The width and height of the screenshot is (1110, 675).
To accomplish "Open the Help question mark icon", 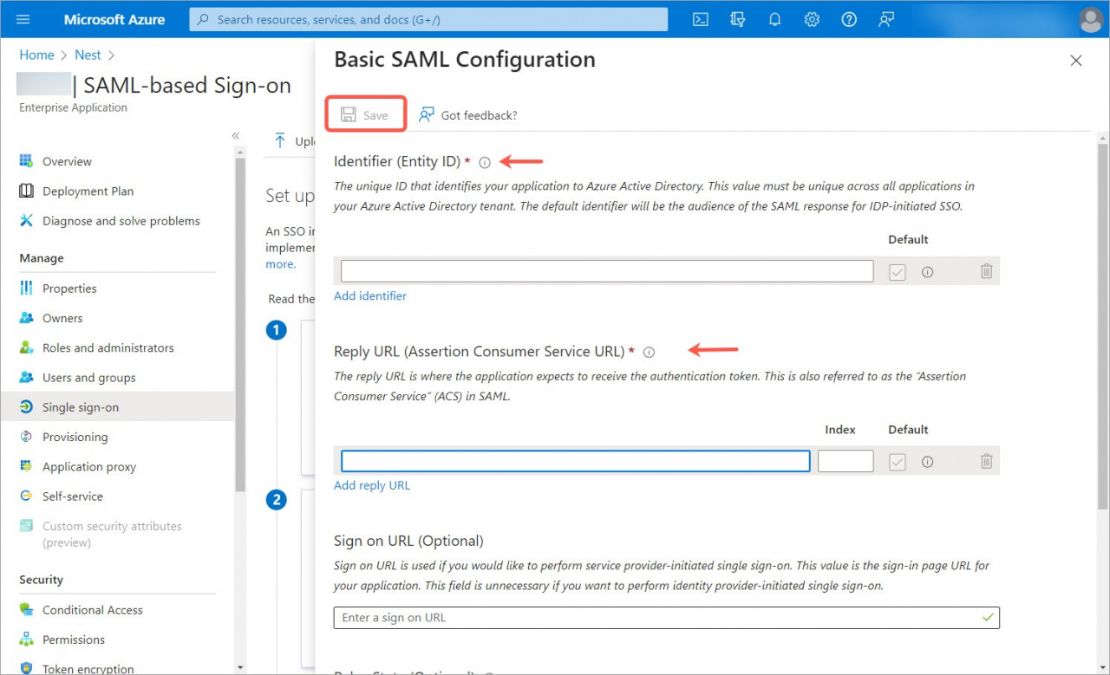I will coord(849,19).
